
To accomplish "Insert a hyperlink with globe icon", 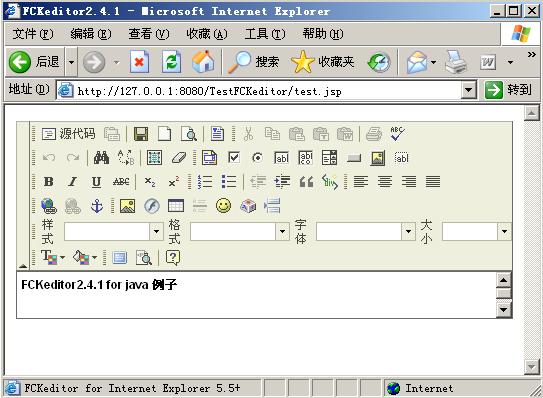I will [48, 206].
